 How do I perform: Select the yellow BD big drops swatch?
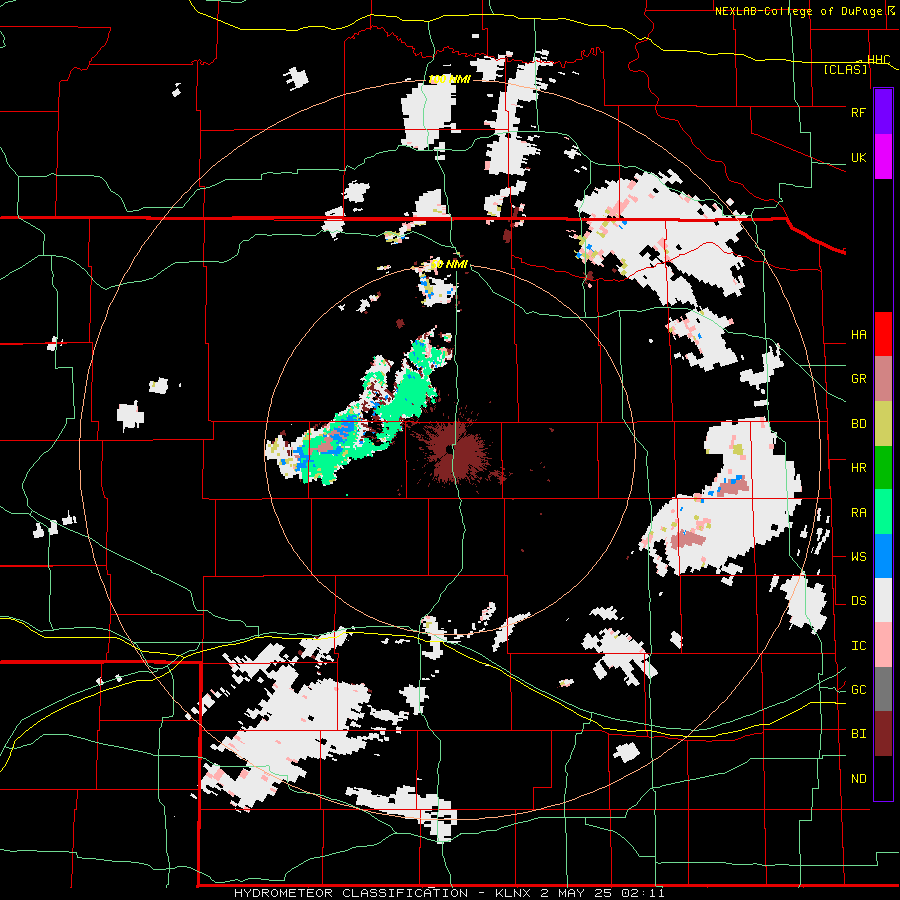883,424
